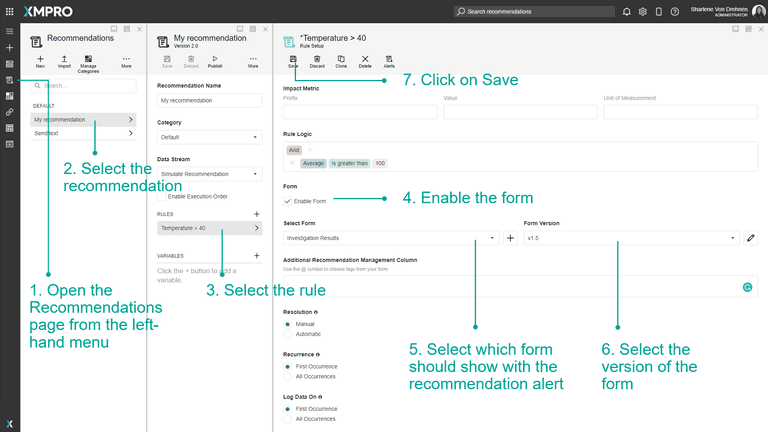Select My recommendation in the list

coord(83,119)
